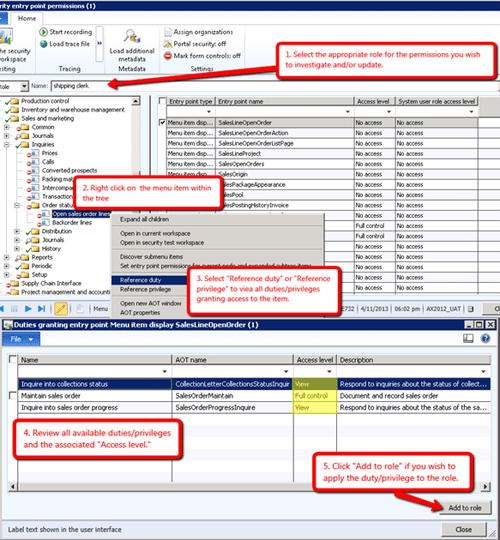Click the Assign organizations icon

[168, 32]
